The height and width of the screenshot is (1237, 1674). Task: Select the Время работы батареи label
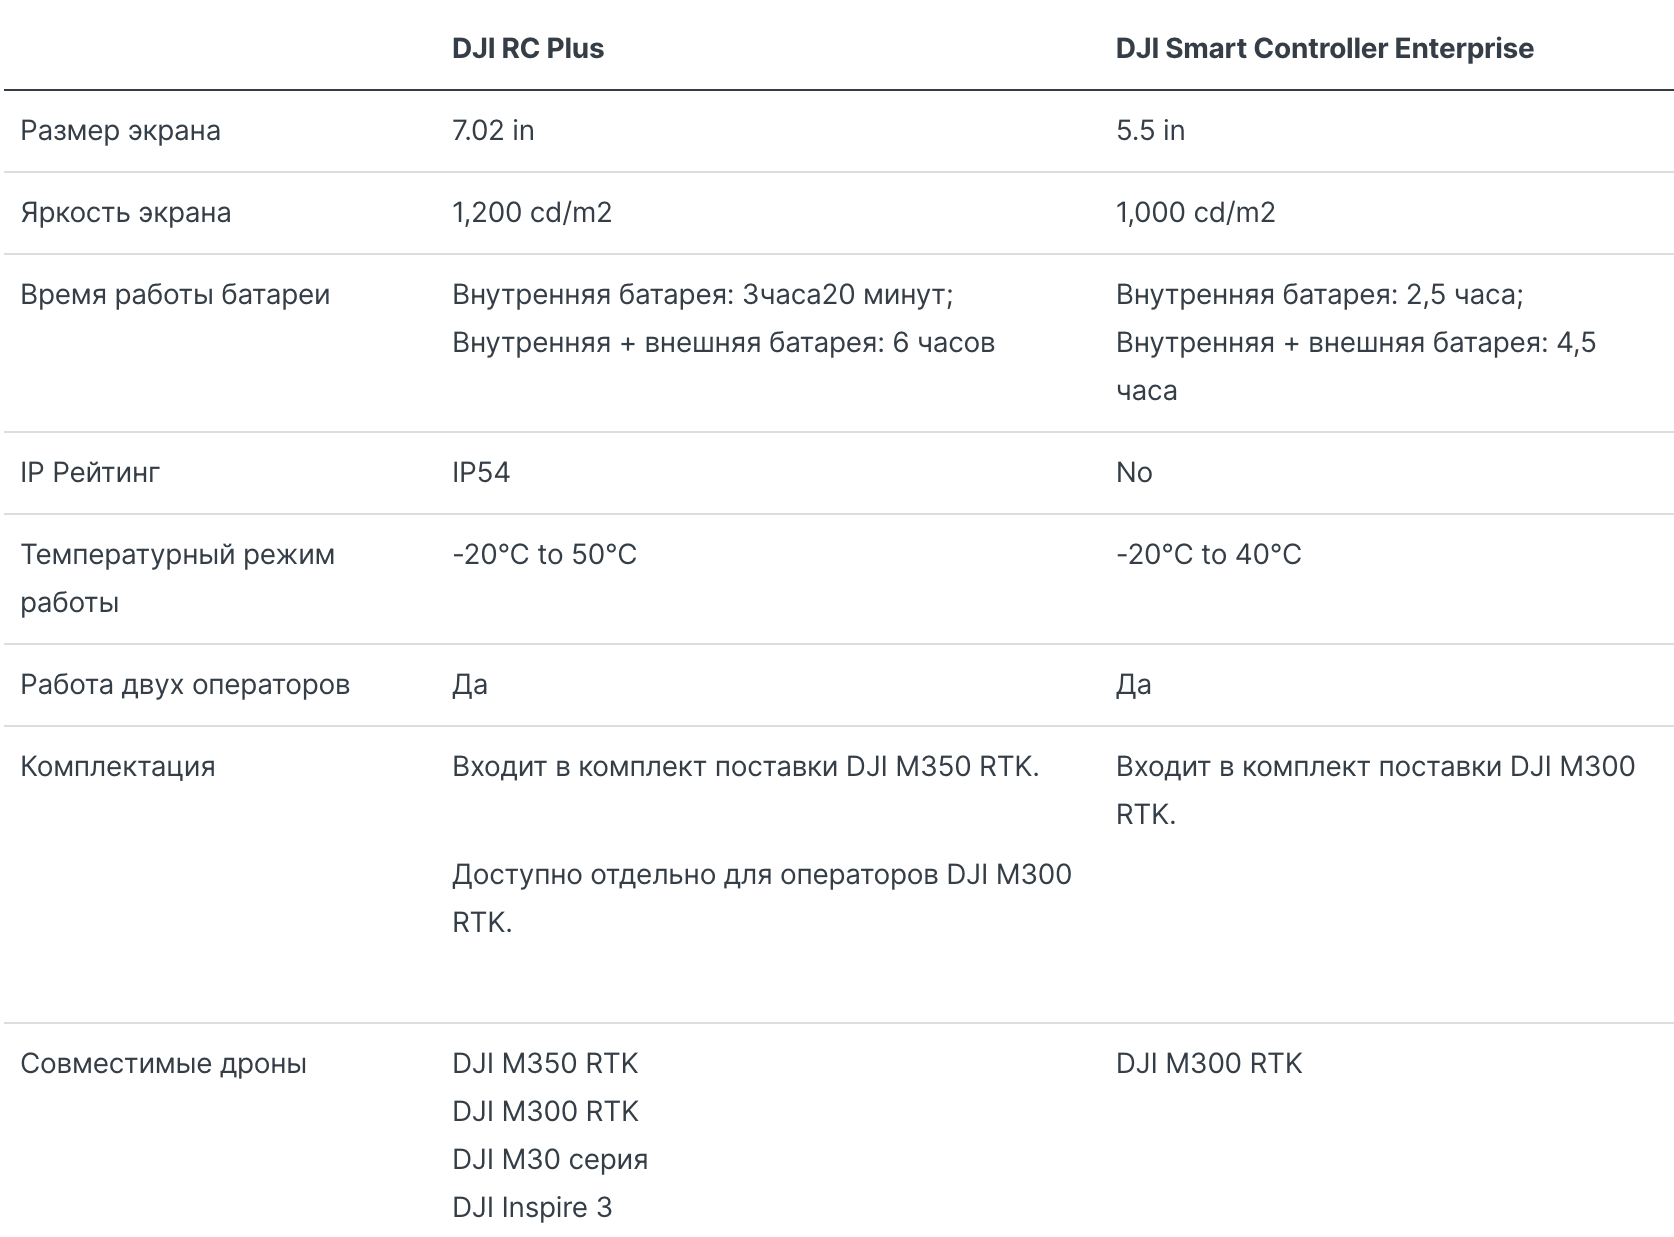(x=175, y=295)
